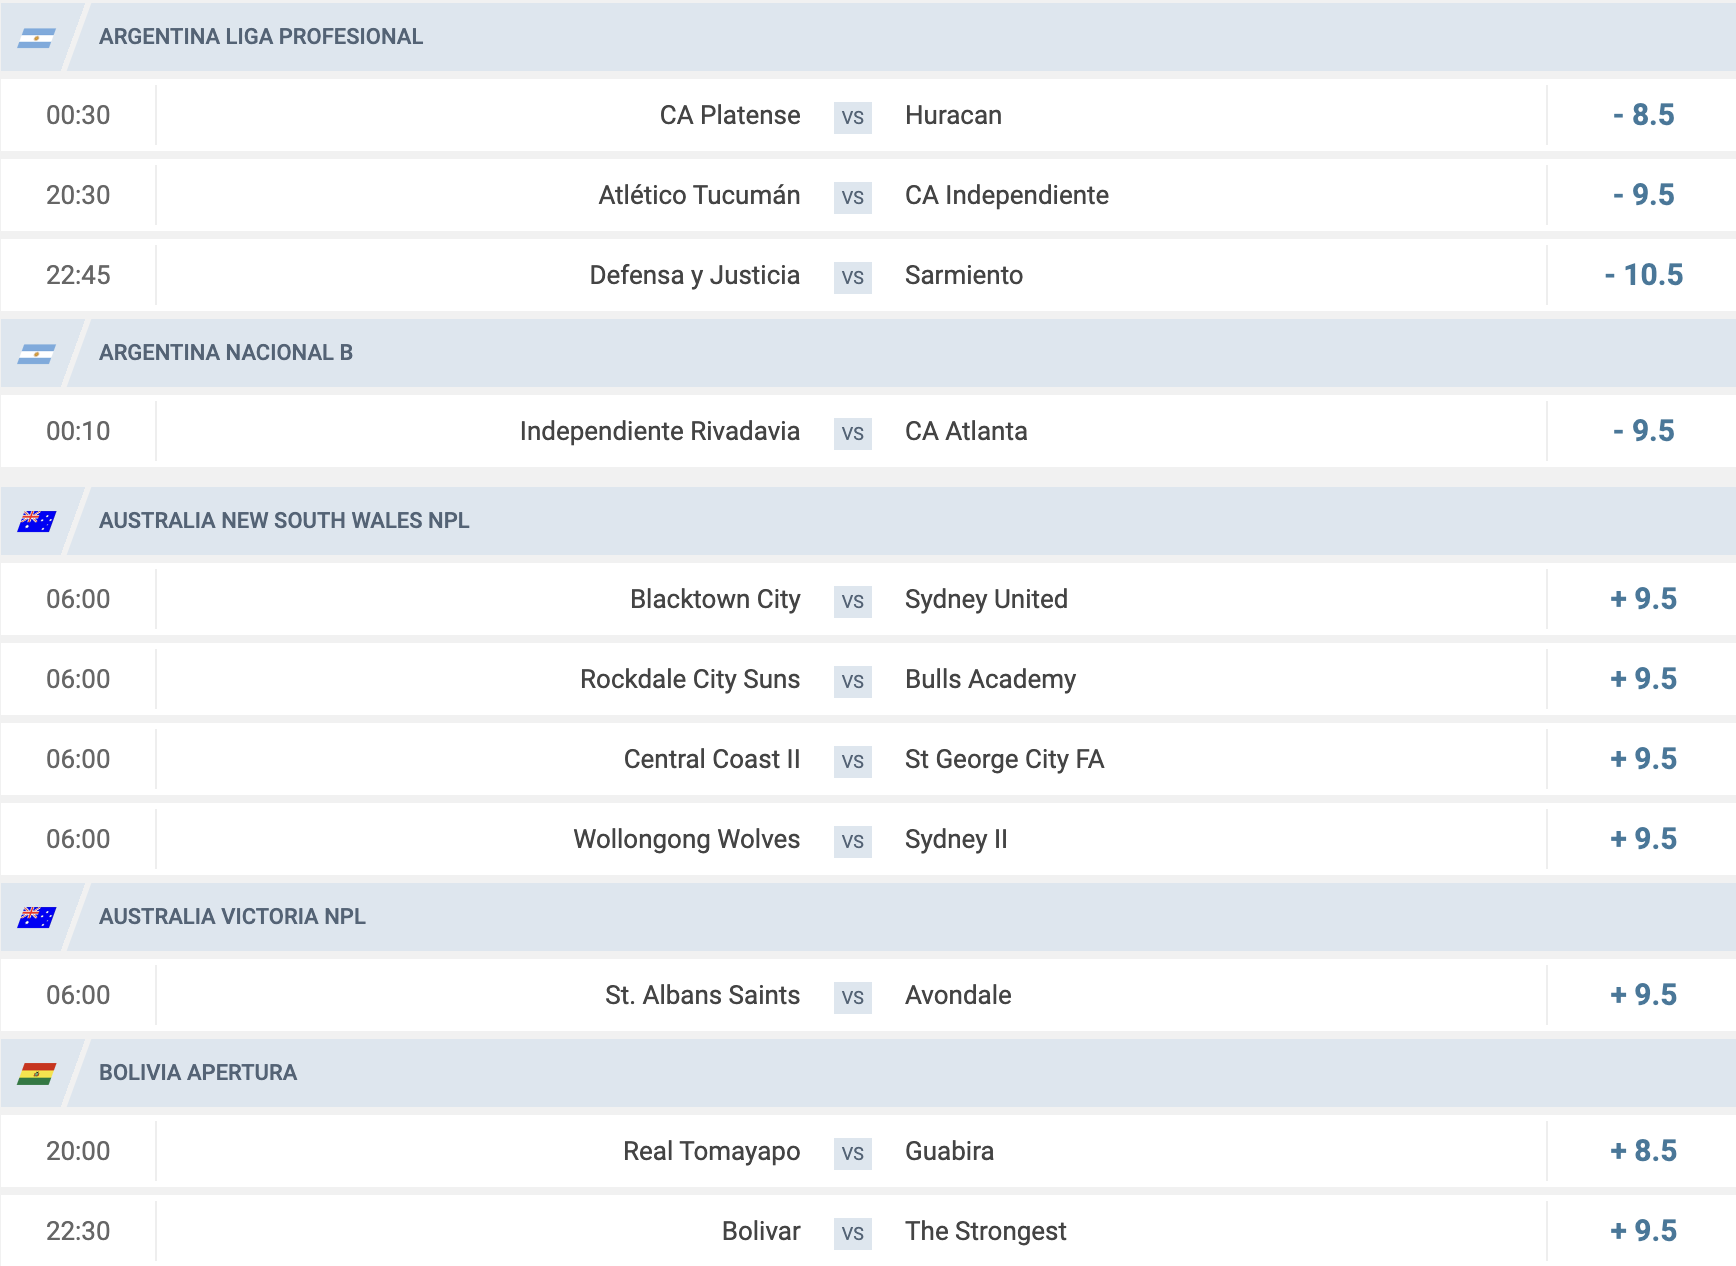This screenshot has height=1266, width=1736.
Task: Open the Argentina Liga Profesional league header
Action: (868, 37)
